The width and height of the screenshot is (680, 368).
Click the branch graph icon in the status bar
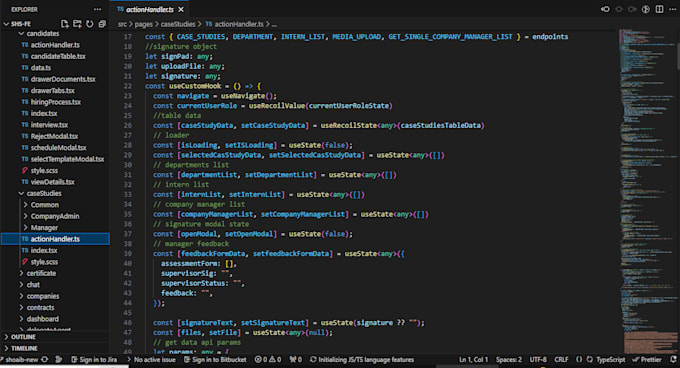(x=59, y=359)
